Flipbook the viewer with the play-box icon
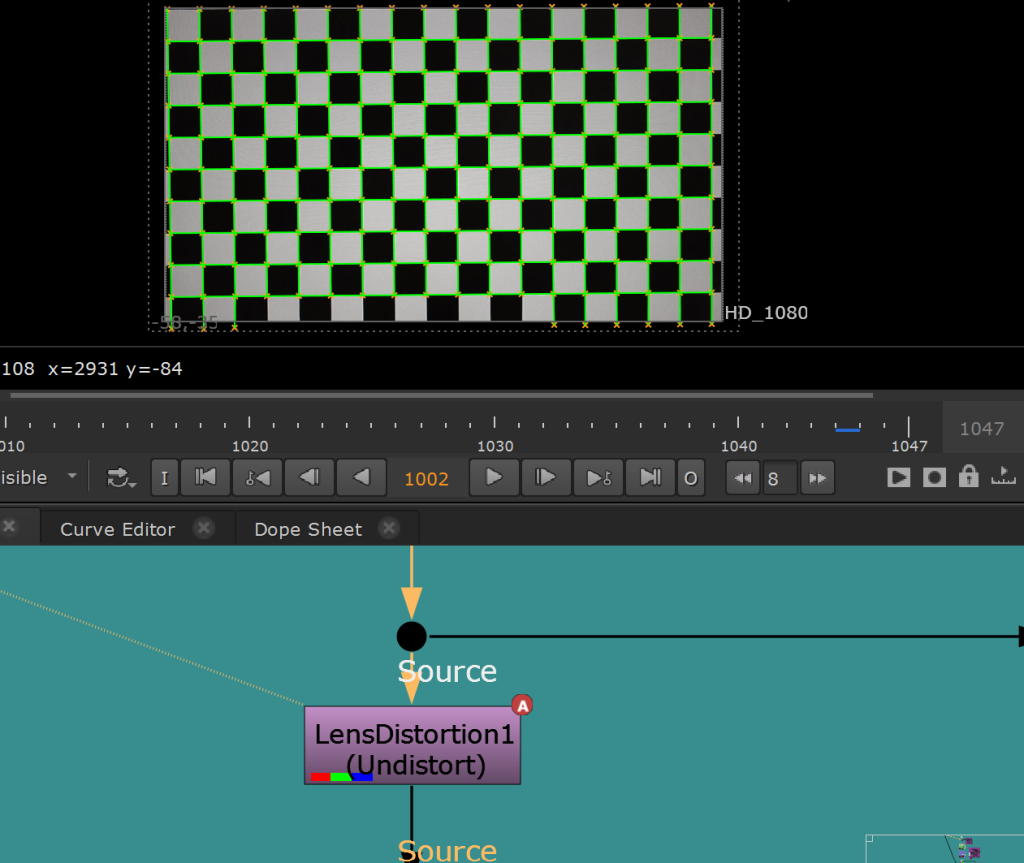 click(899, 478)
